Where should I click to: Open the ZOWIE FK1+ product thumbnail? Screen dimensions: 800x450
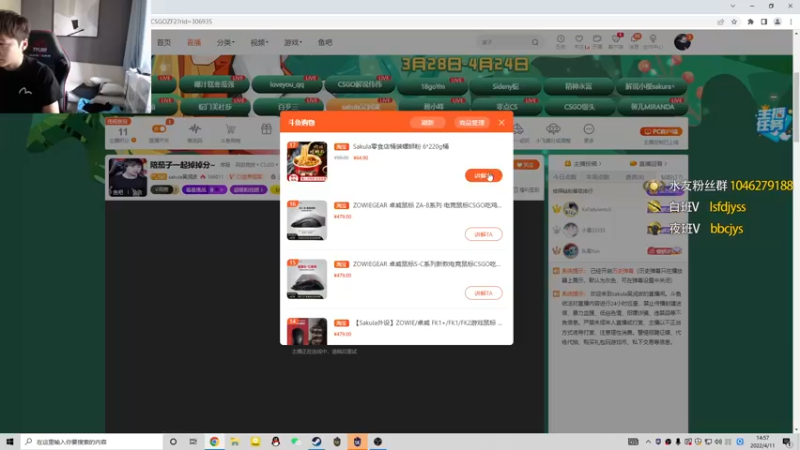[307, 331]
